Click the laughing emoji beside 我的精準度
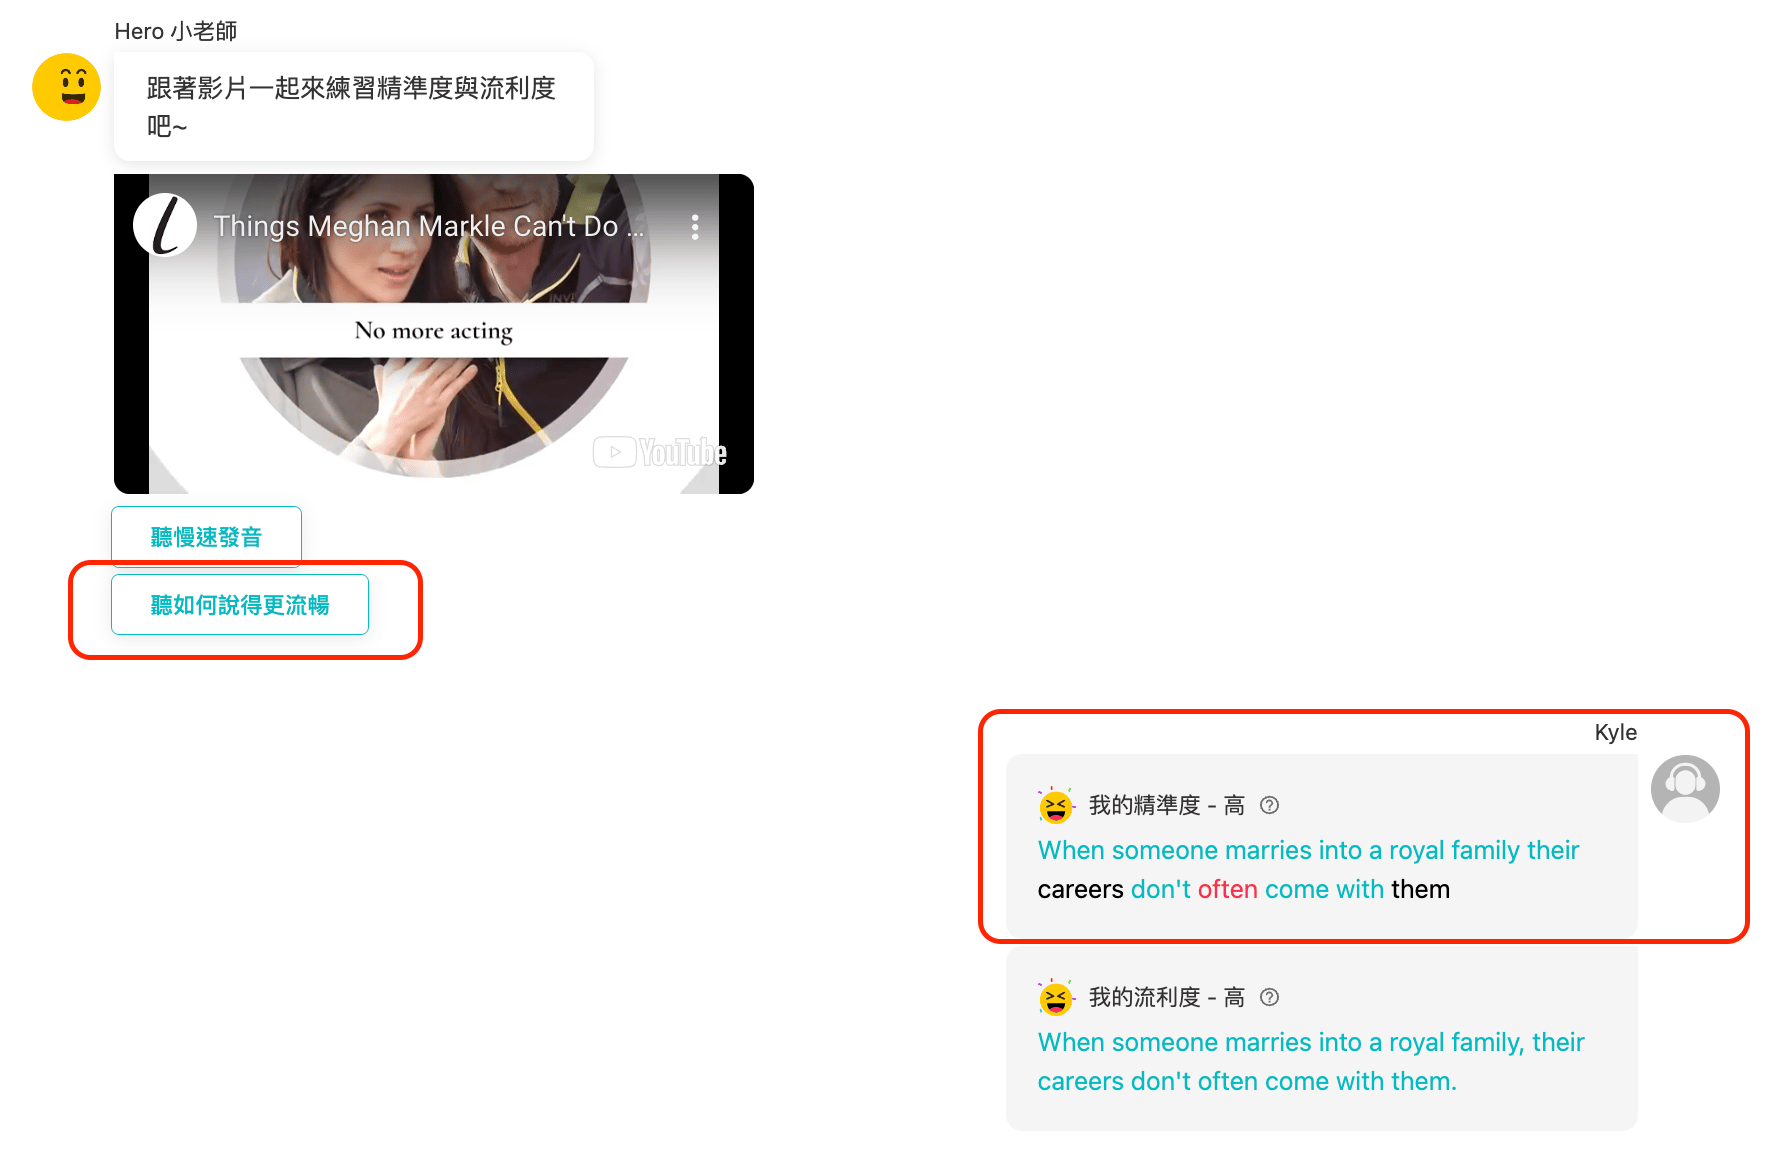 tap(1055, 805)
